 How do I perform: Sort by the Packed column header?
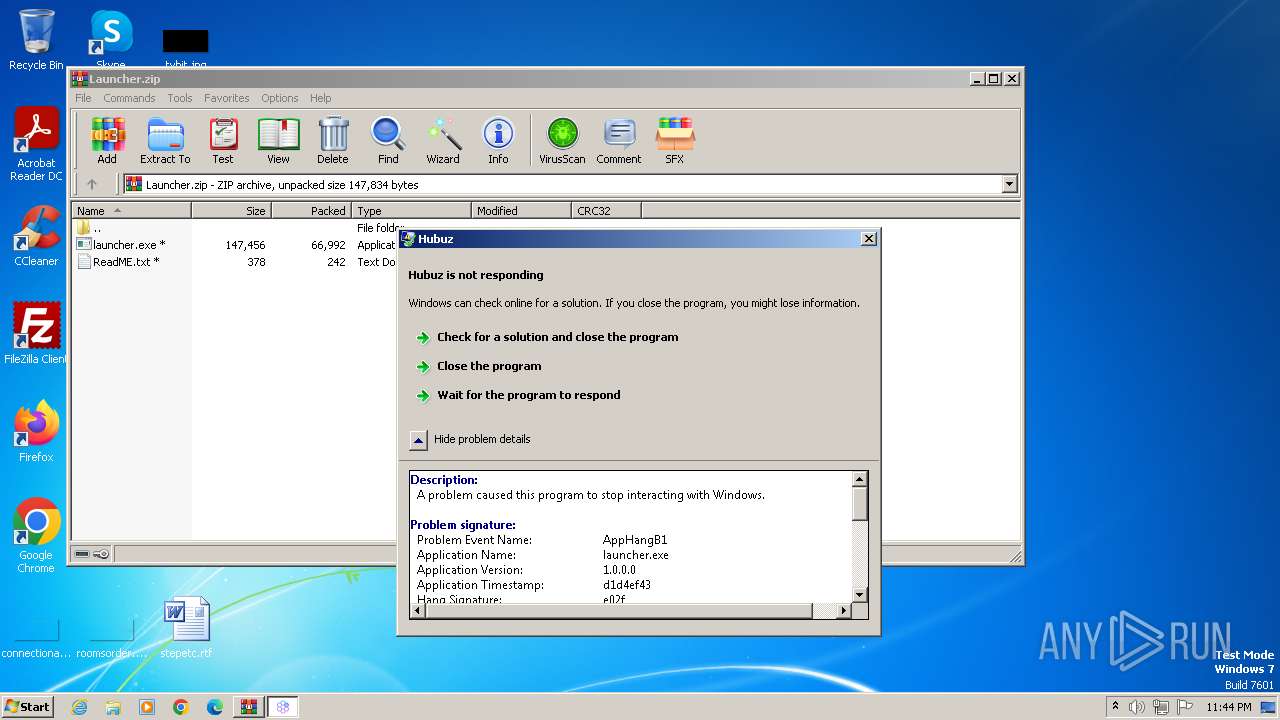tap(311, 210)
